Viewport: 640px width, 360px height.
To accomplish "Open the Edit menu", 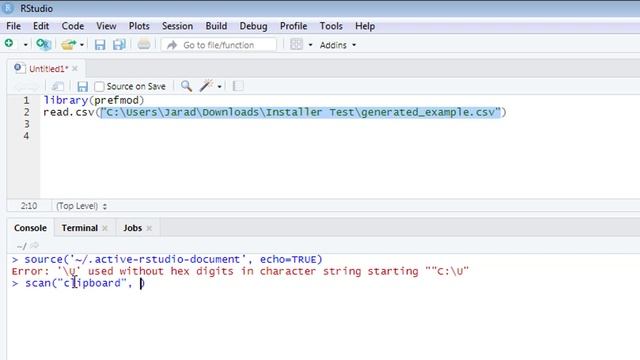I will [41, 26].
